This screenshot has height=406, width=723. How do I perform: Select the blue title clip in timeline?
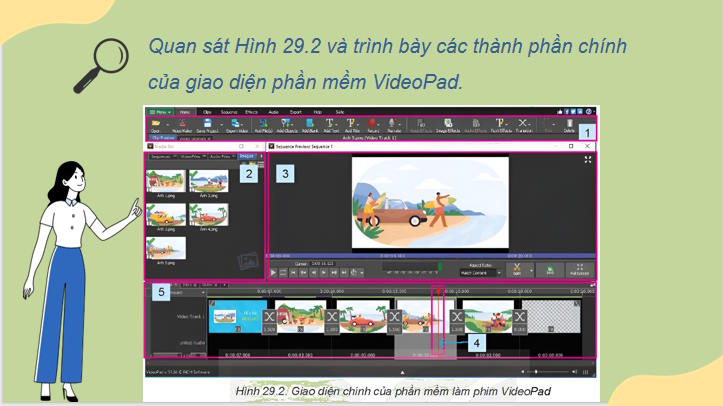click(236, 316)
